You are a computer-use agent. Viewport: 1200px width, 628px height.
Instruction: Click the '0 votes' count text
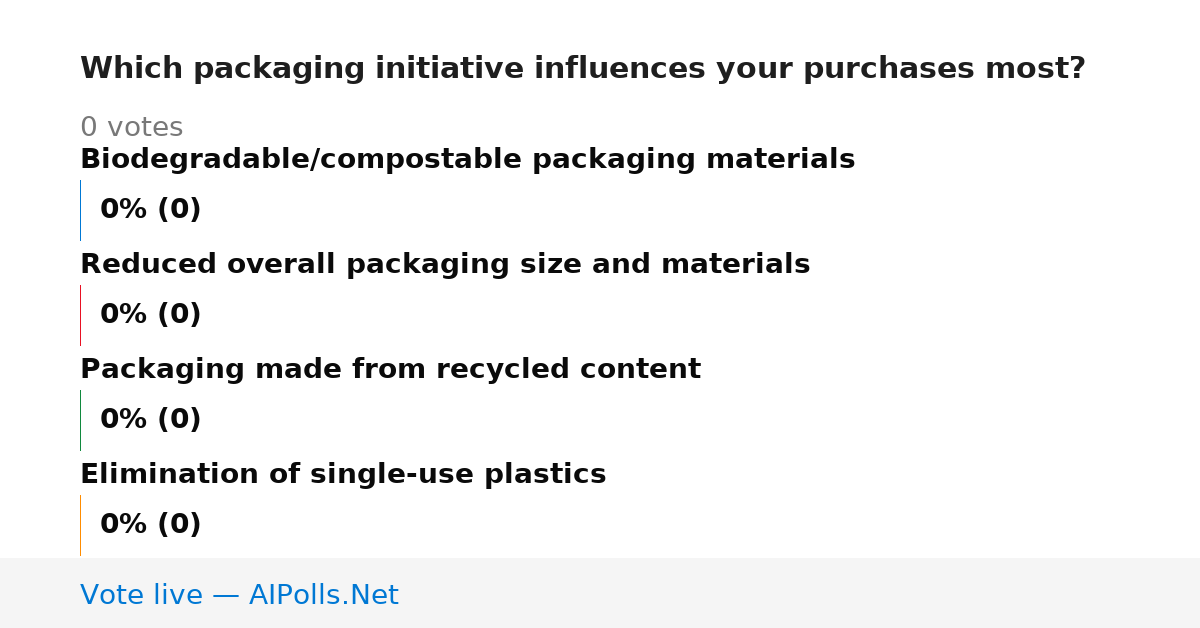tap(131, 128)
